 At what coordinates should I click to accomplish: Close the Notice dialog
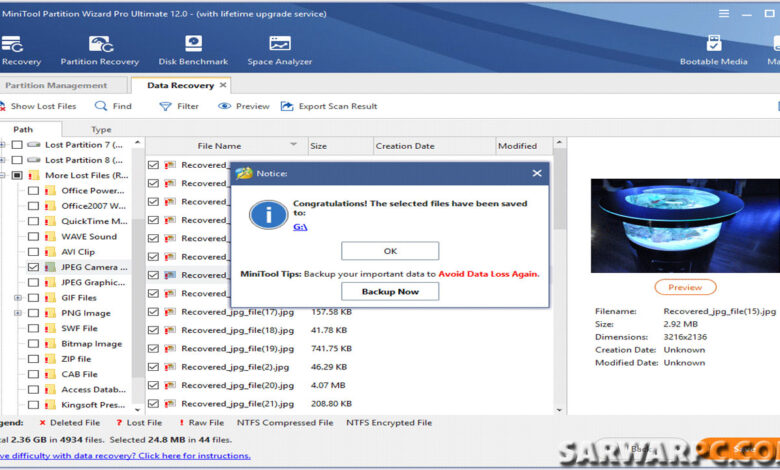pos(537,173)
